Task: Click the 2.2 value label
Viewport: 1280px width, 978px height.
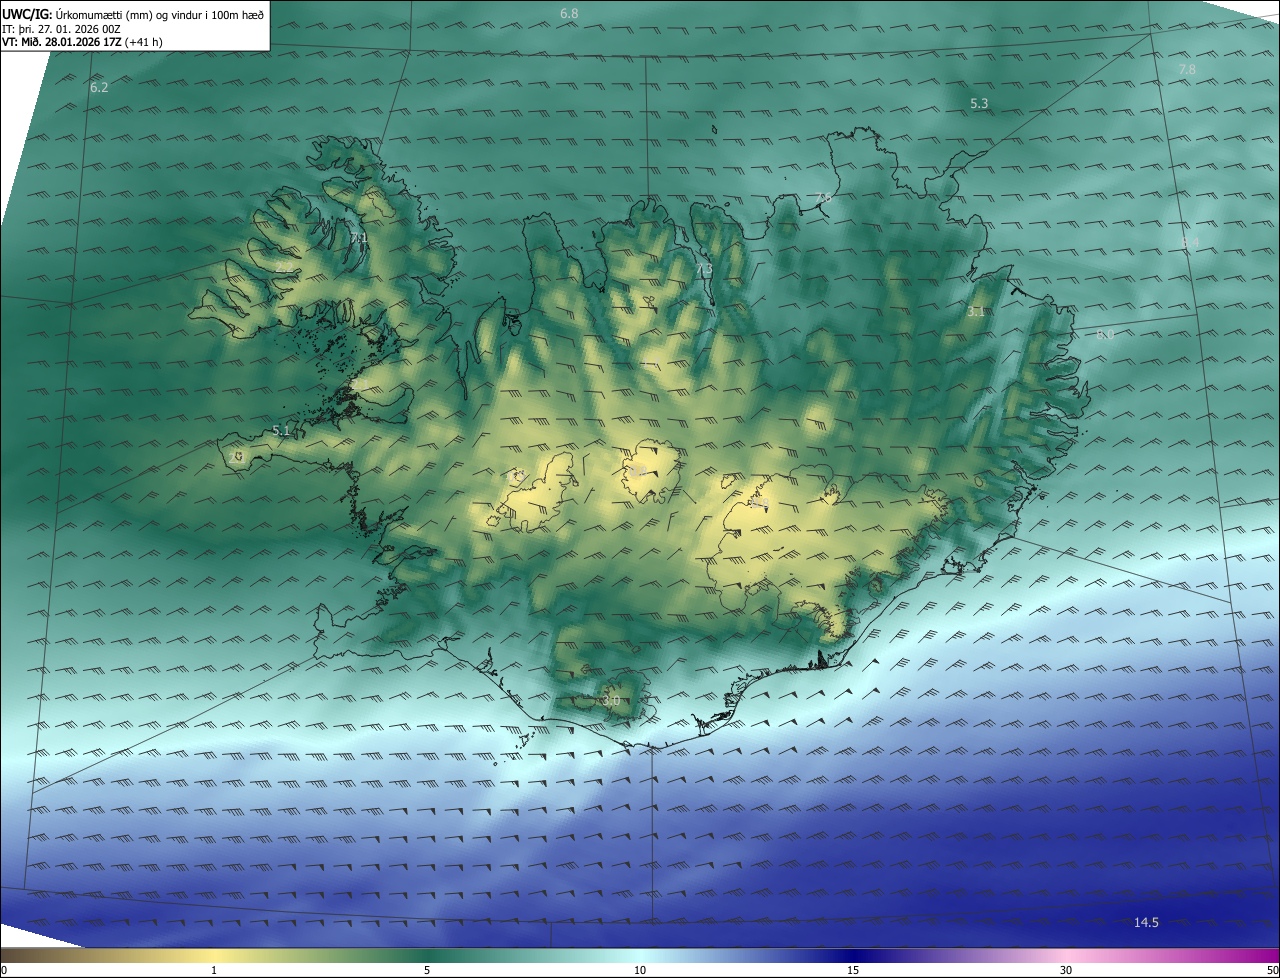Action: [x=284, y=267]
